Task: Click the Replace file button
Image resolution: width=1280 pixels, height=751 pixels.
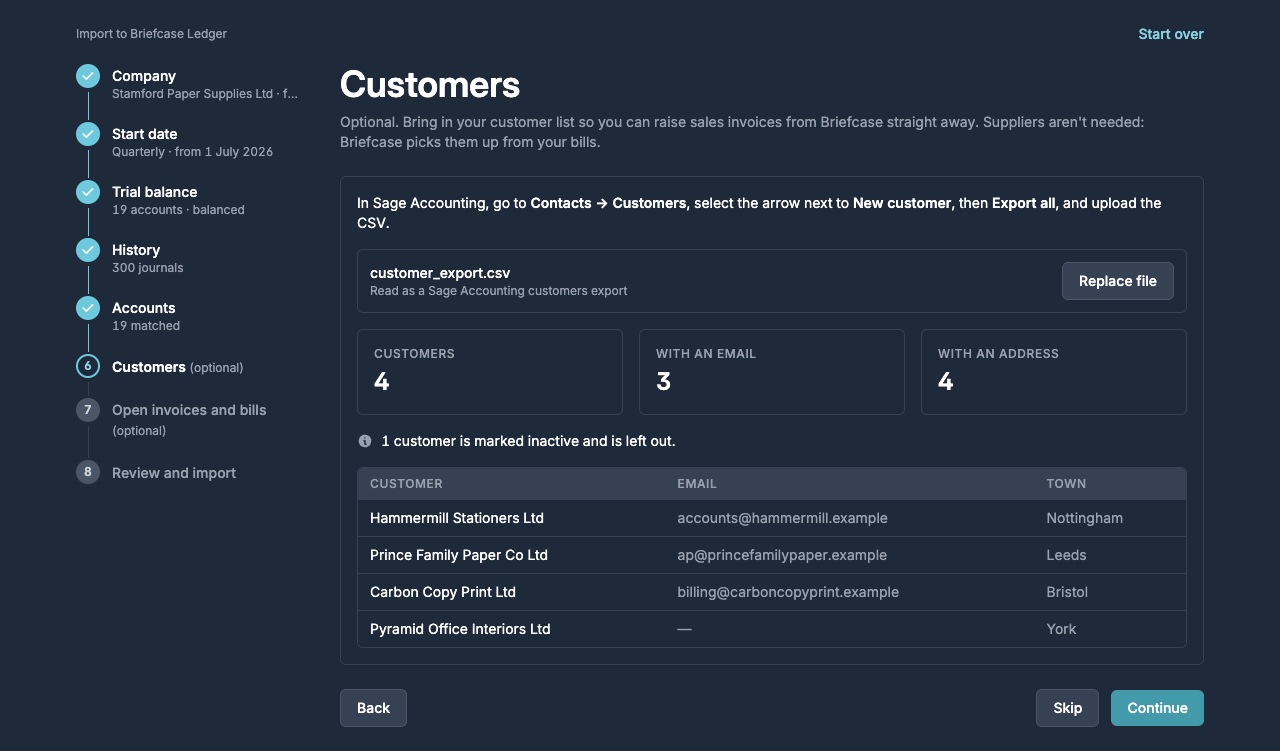Action: pos(1118,281)
